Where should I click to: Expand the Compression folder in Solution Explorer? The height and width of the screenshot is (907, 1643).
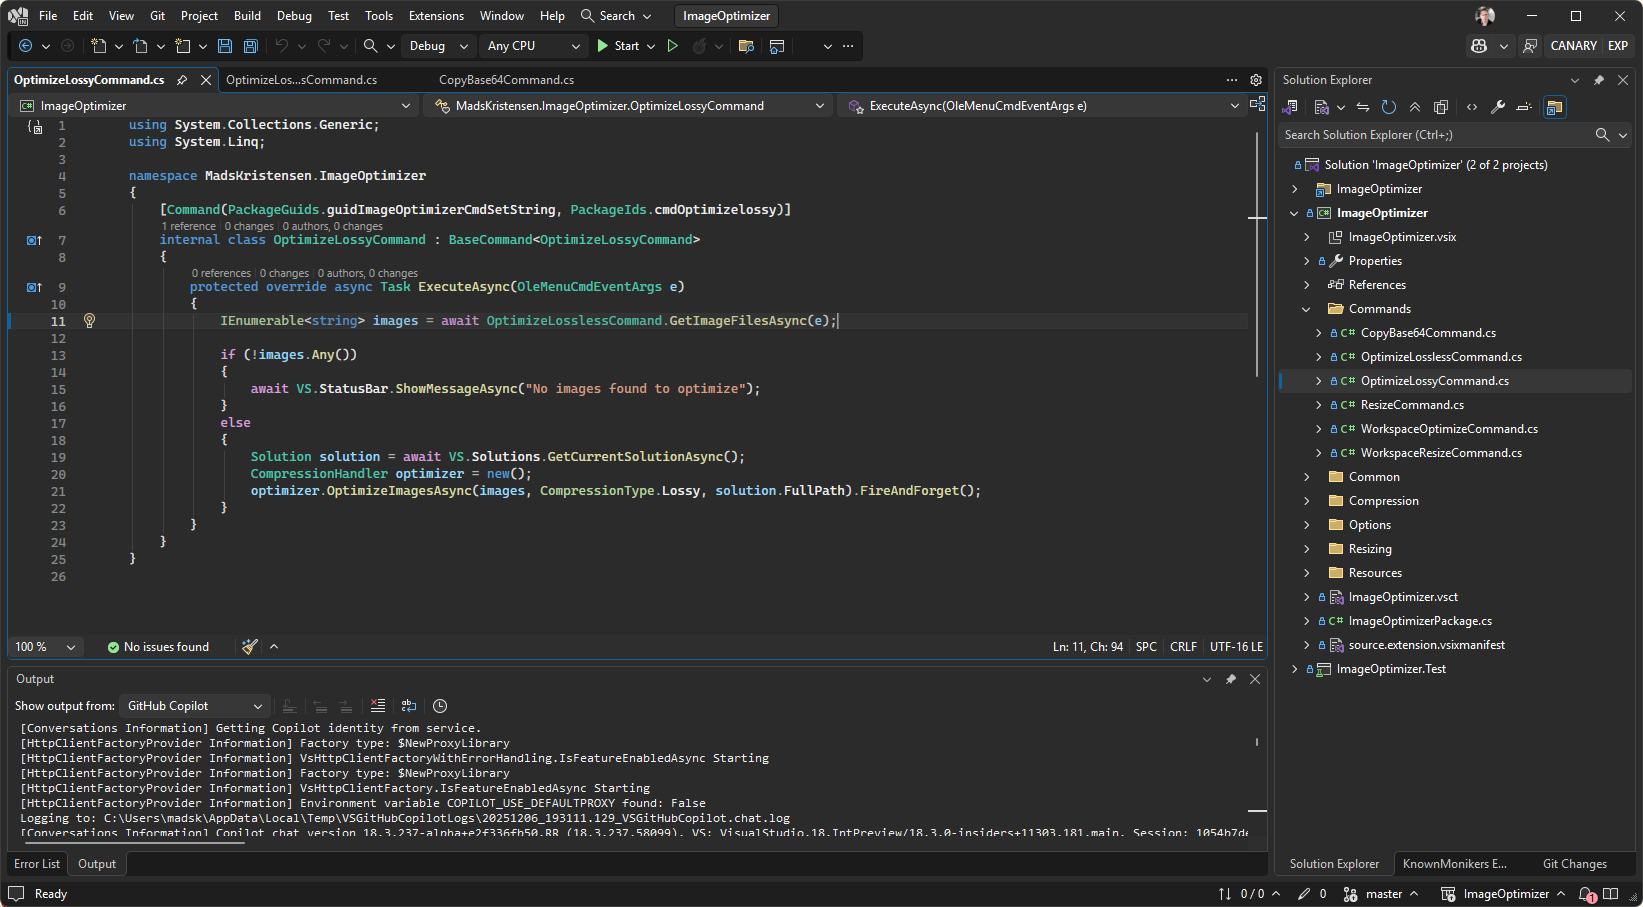(x=1306, y=501)
